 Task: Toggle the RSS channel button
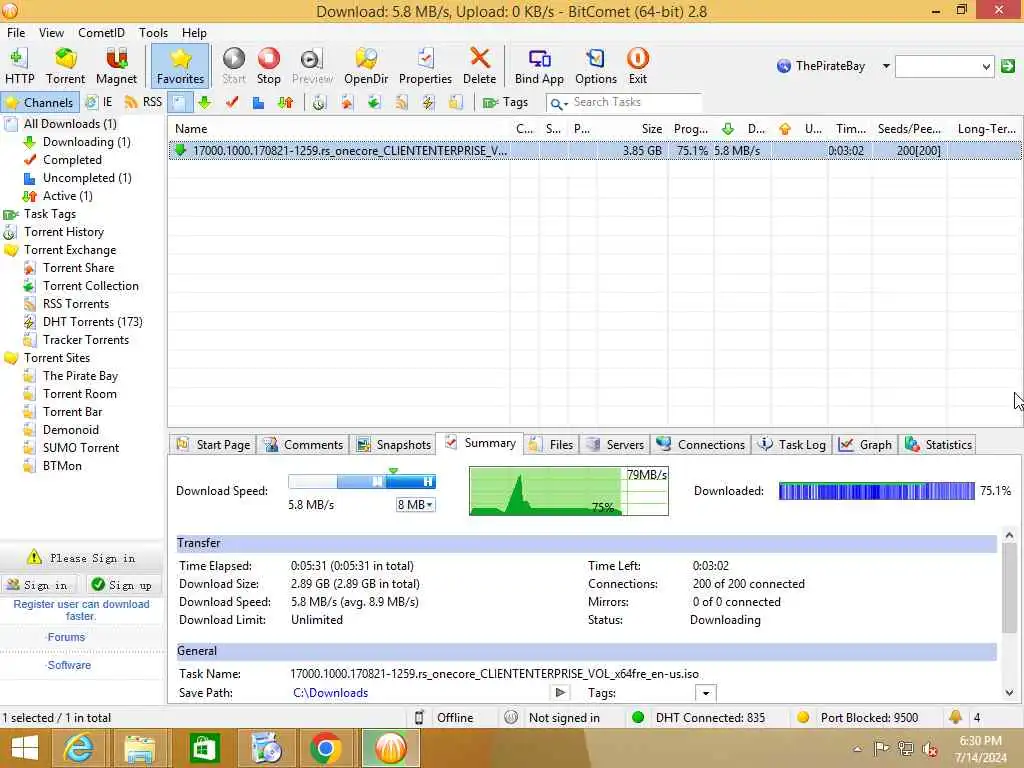[x=143, y=103]
